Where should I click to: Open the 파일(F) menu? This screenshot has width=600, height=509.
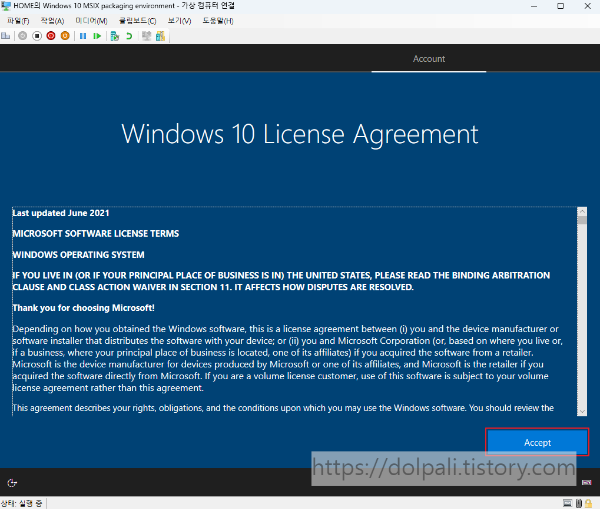pos(18,21)
